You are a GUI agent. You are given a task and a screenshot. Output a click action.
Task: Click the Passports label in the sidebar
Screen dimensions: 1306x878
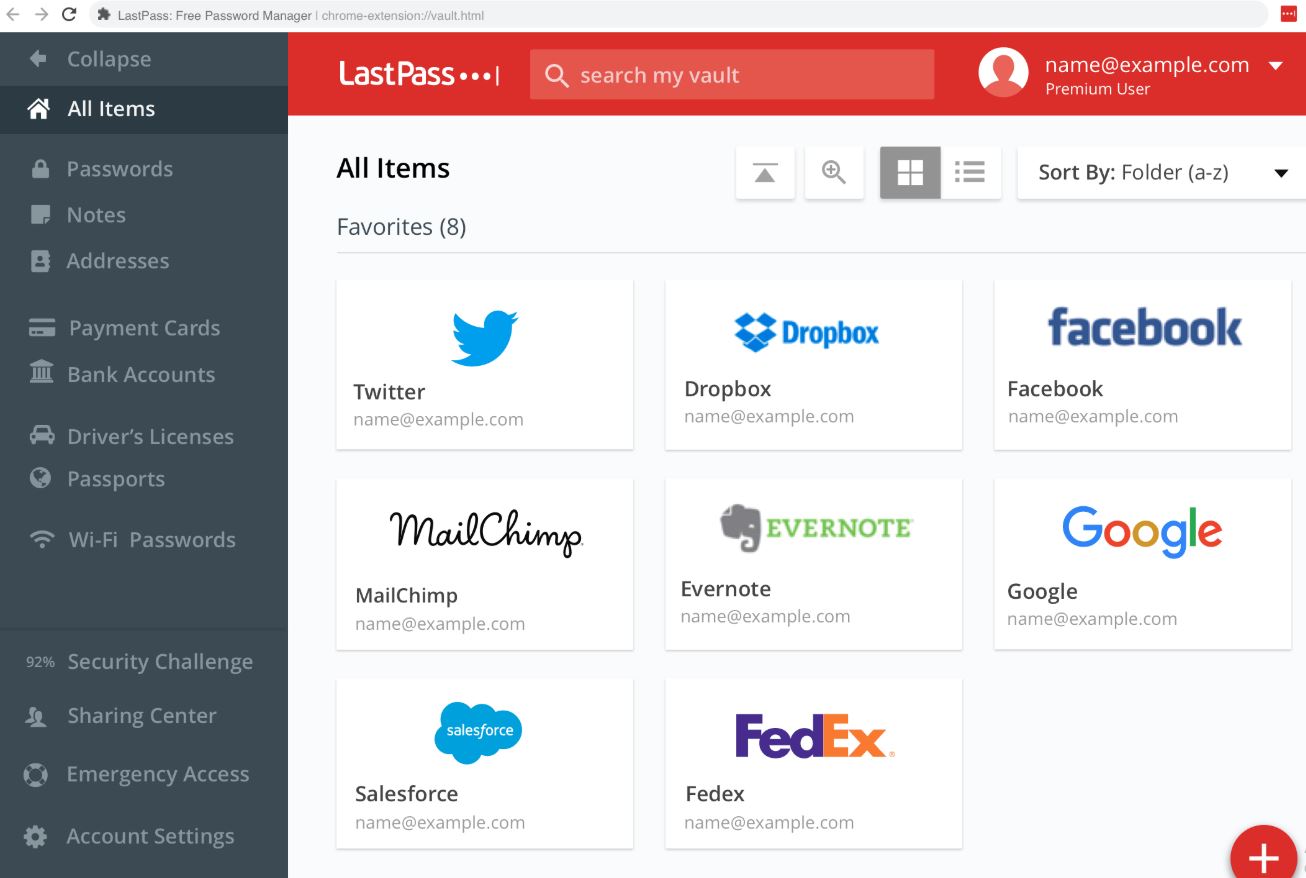[116, 479]
